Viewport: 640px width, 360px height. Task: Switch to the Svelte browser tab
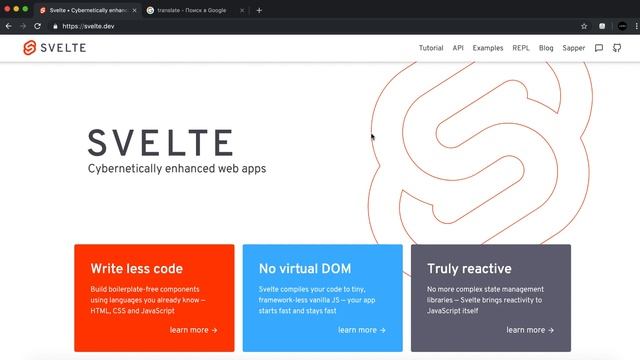[88, 11]
